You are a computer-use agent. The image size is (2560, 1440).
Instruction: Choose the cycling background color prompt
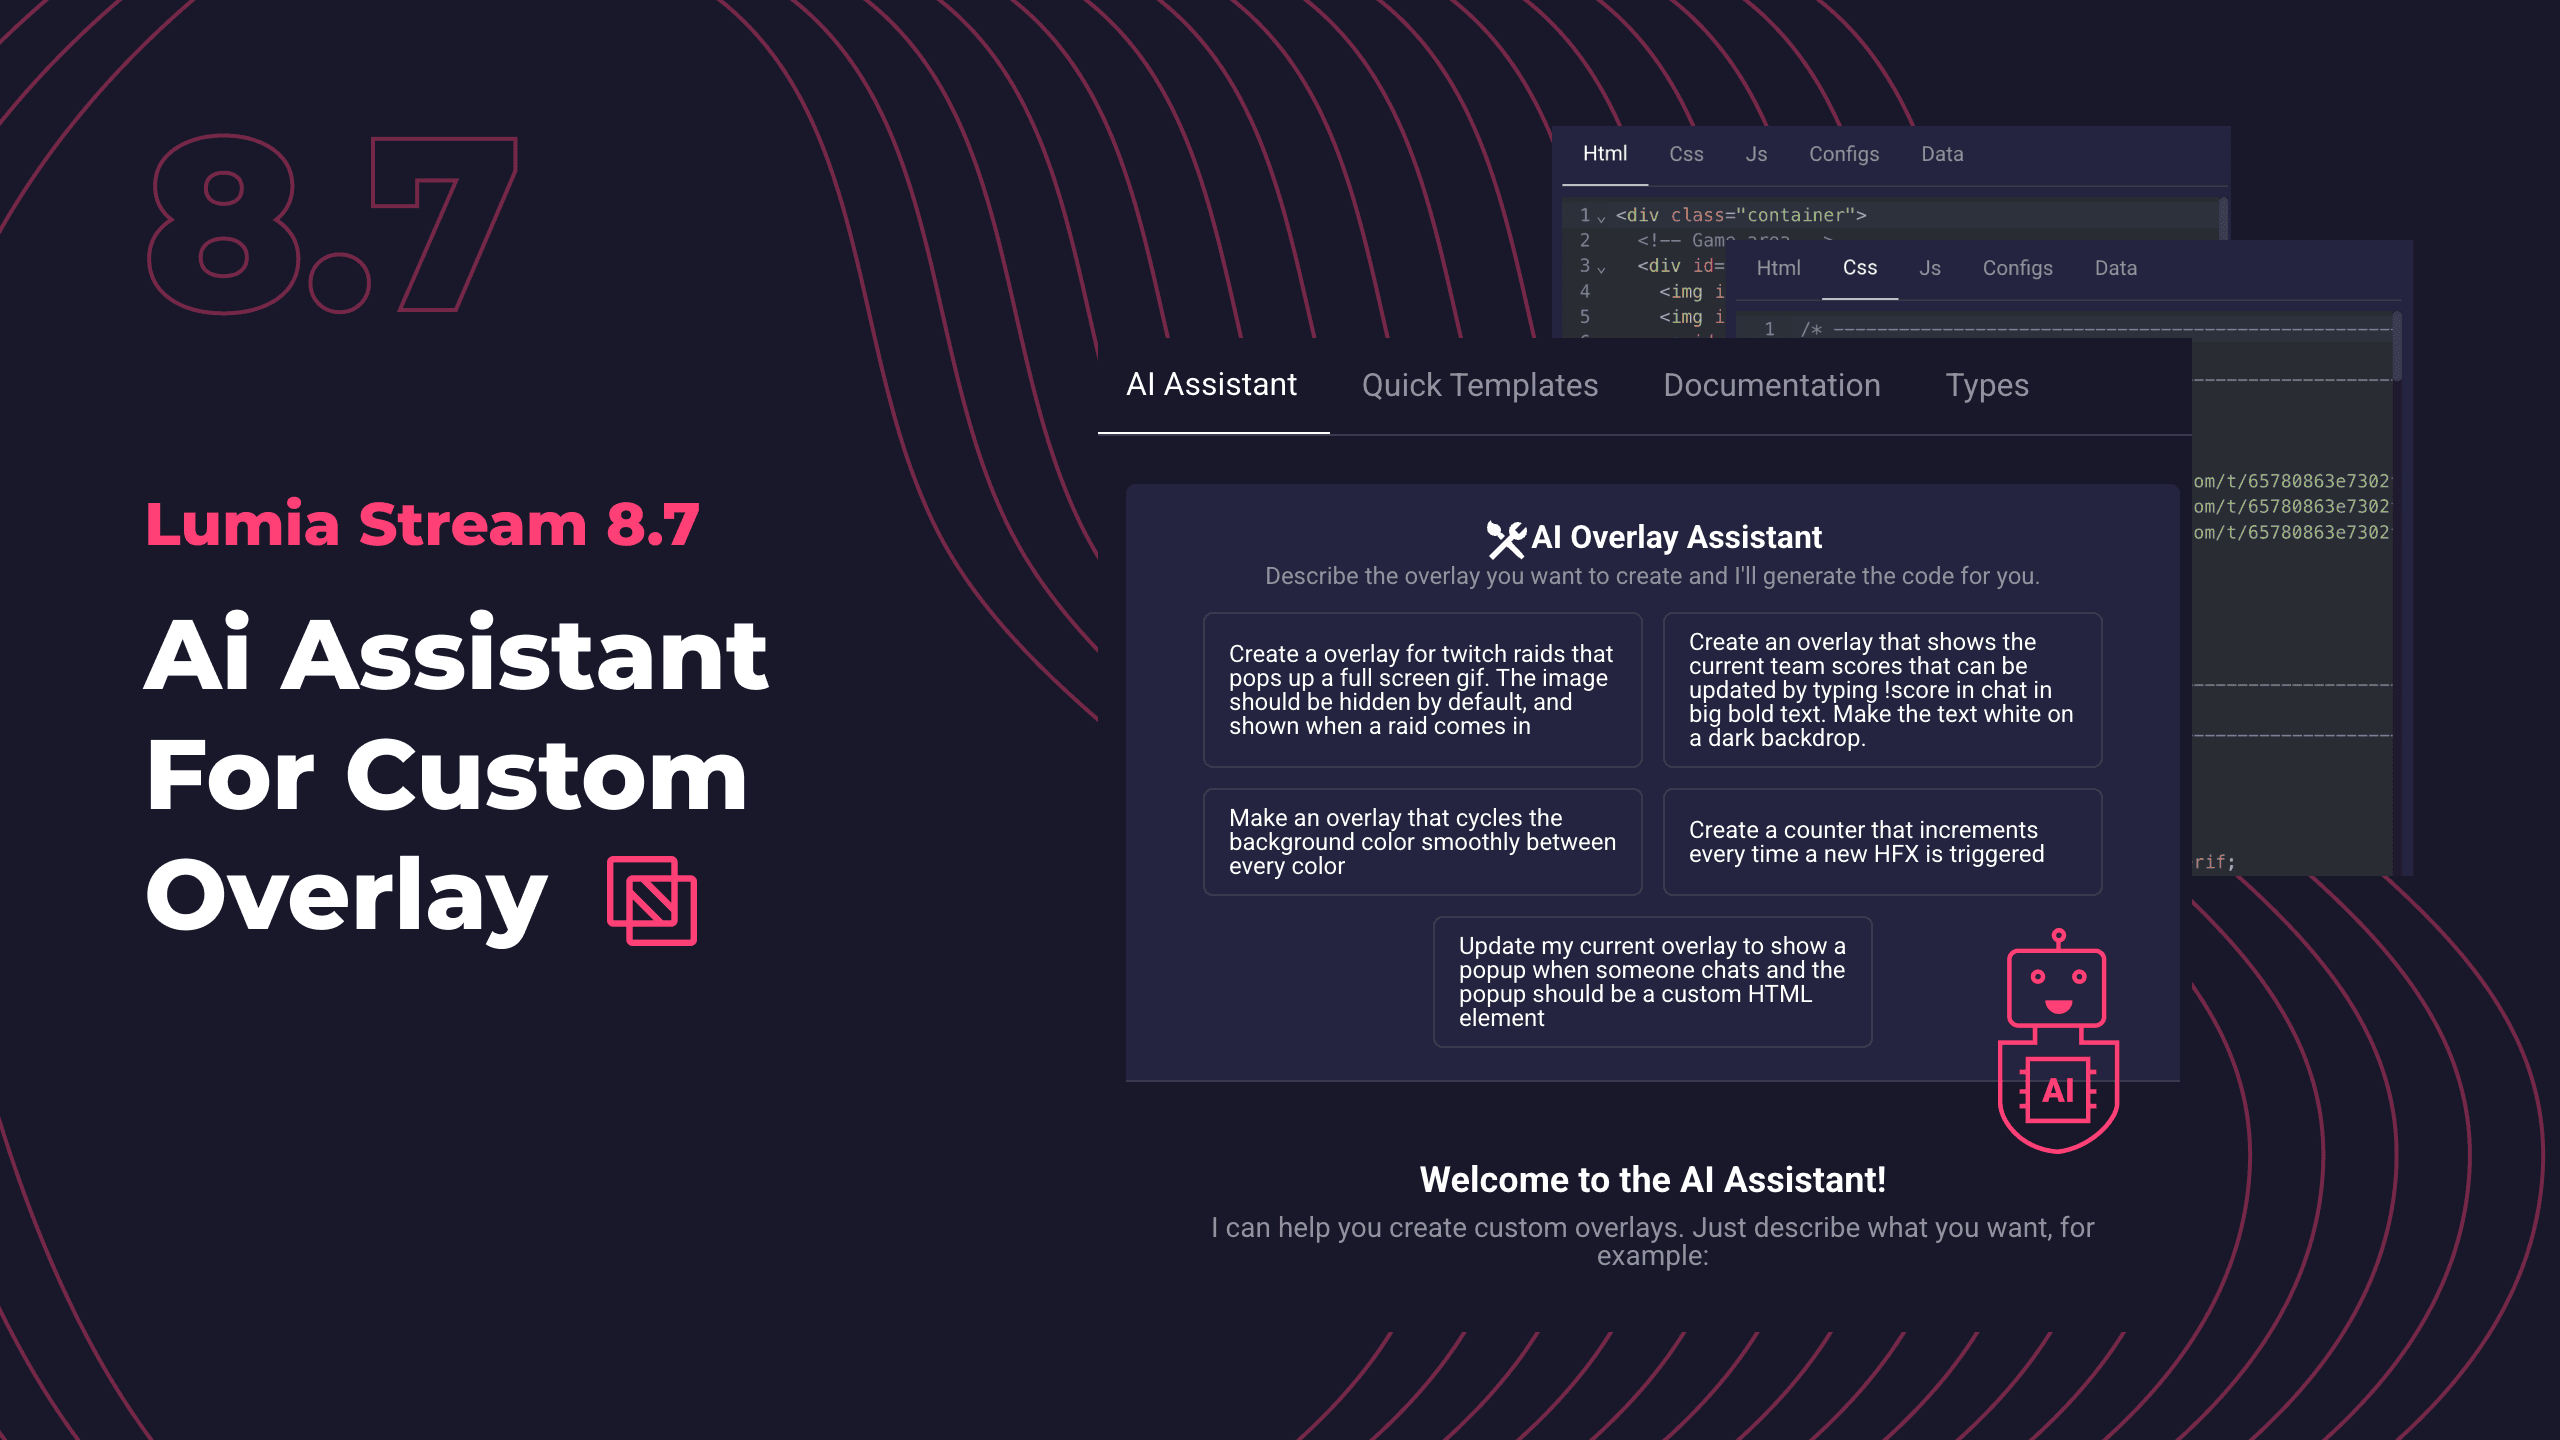[1422, 842]
